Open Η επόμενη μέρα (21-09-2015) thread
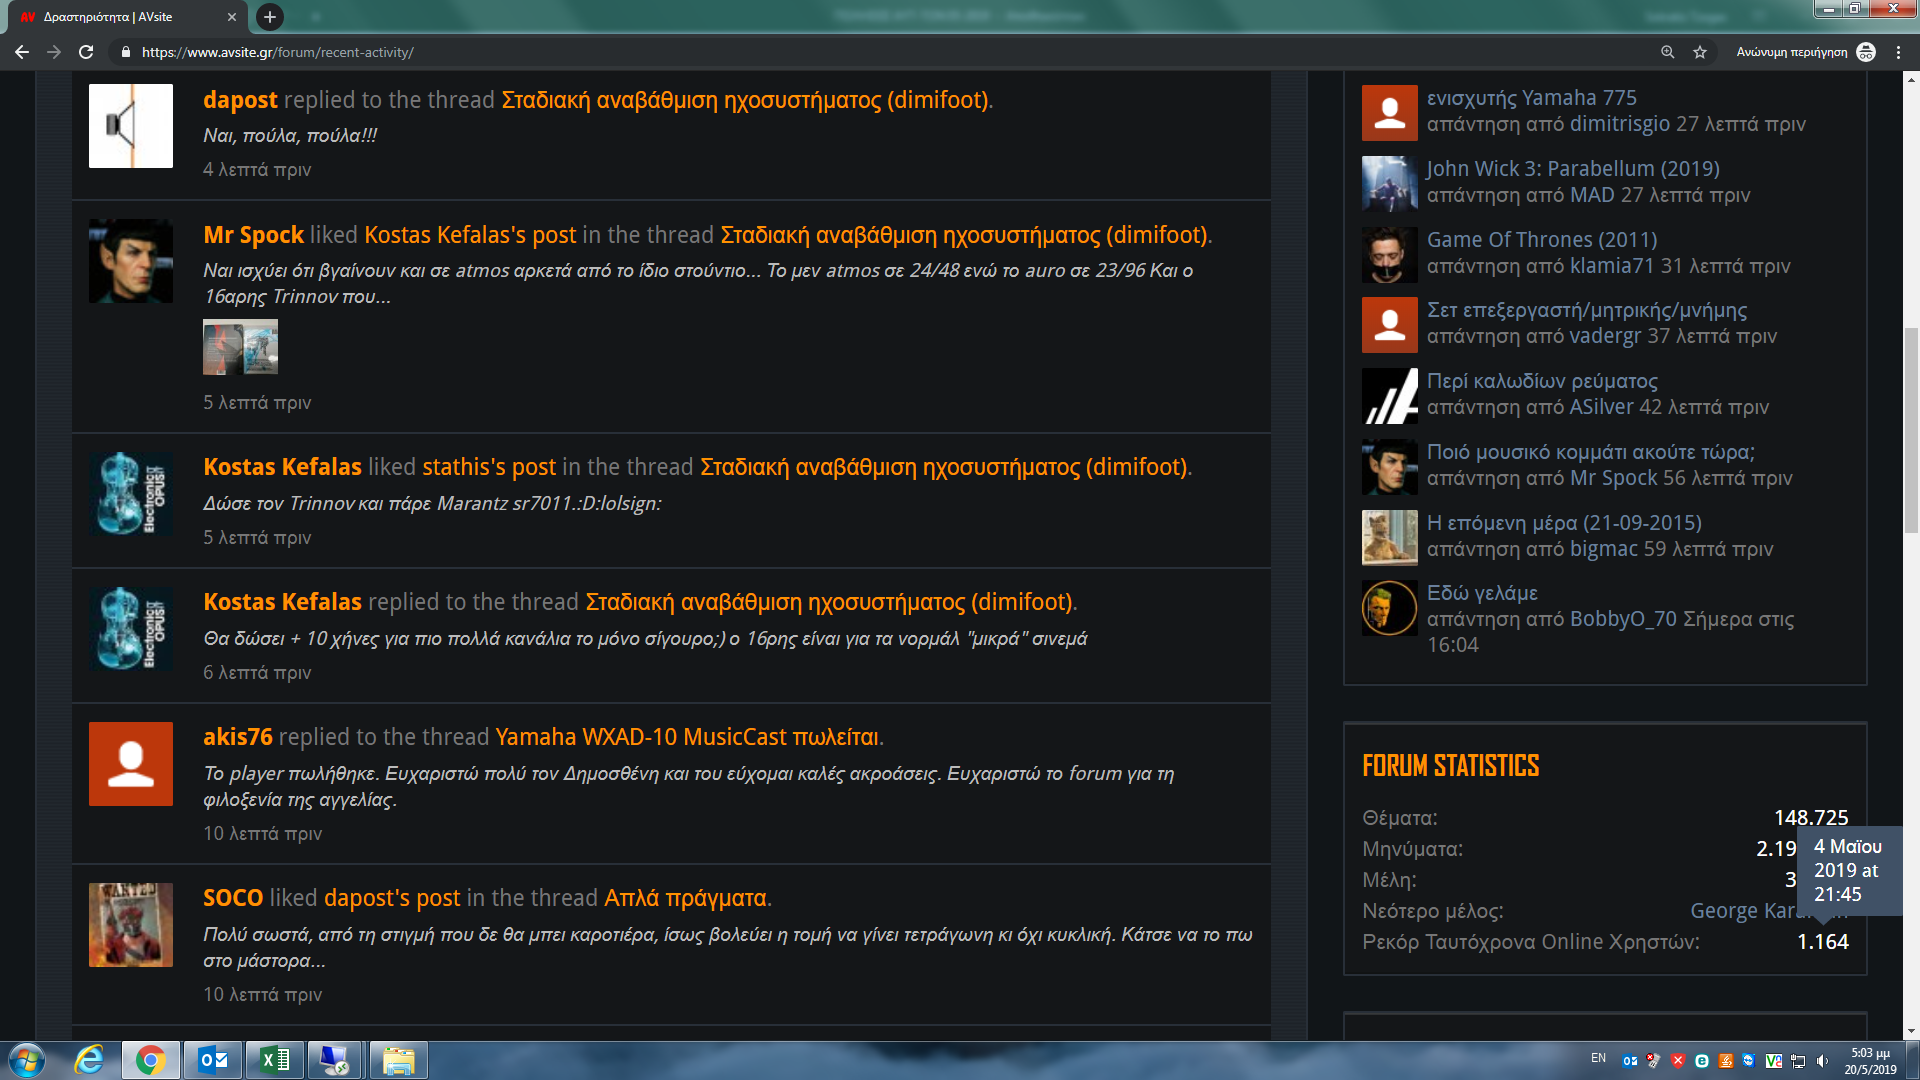This screenshot has width=1920, height=1080. [x=1564, y=523]
